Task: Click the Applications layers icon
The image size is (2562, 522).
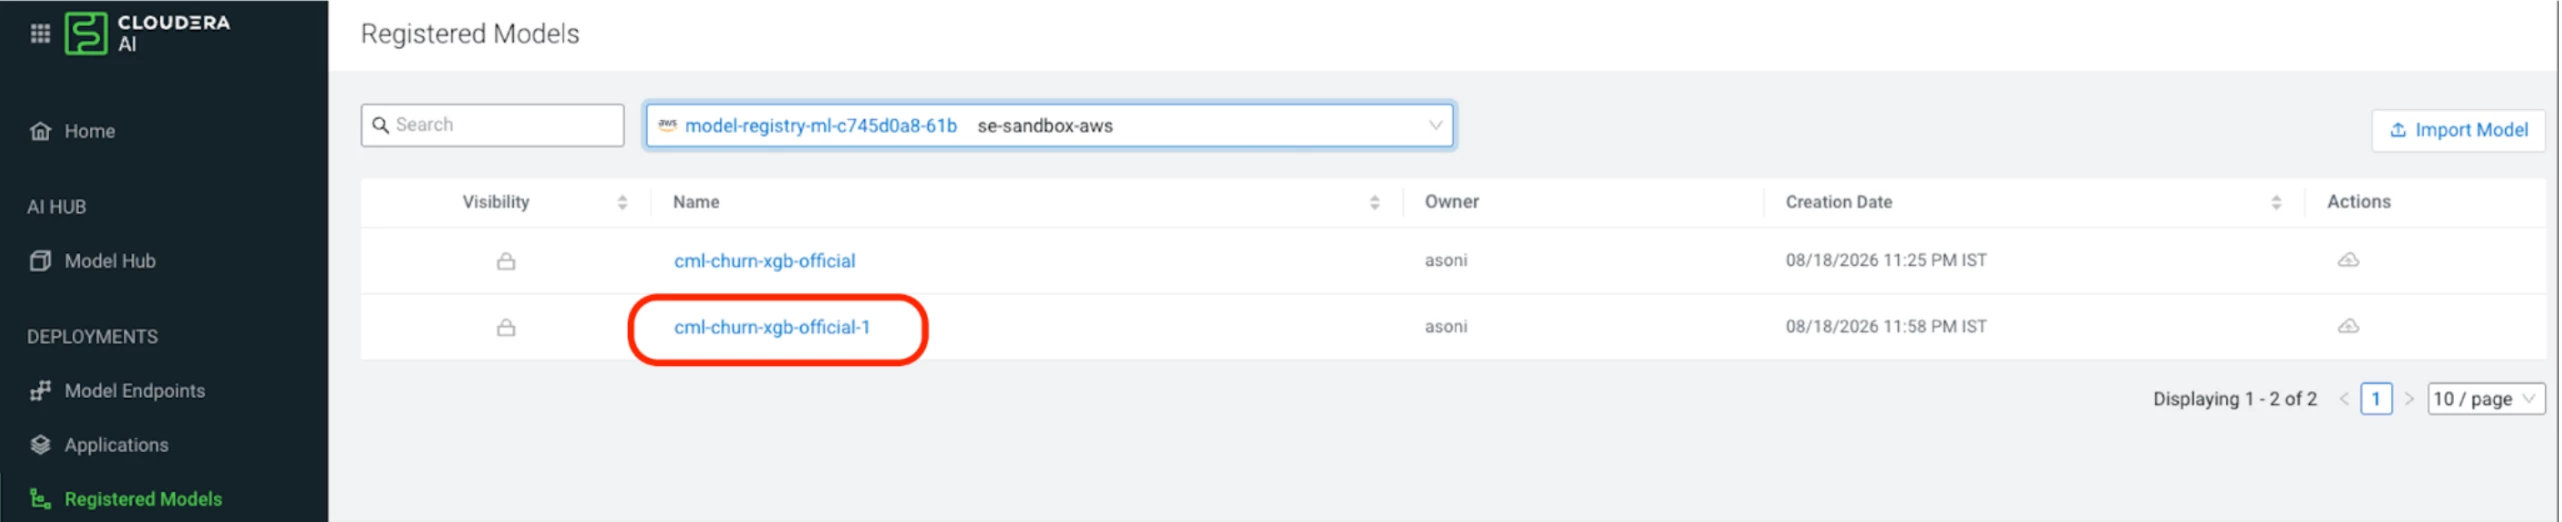Action: [40, 445]
